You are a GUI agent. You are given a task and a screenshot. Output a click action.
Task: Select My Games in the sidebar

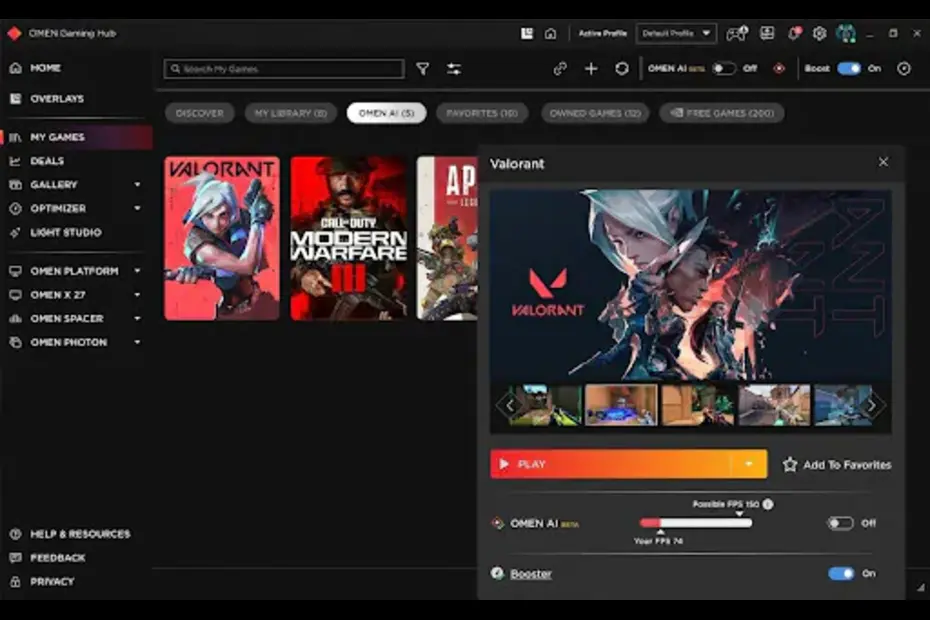[x=77, y=137]
